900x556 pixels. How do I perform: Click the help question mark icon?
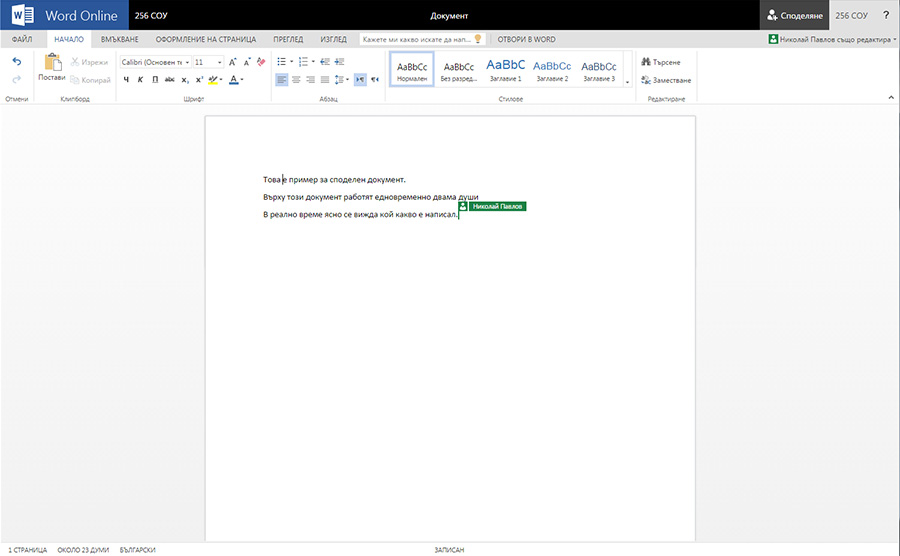click(886, 15)
